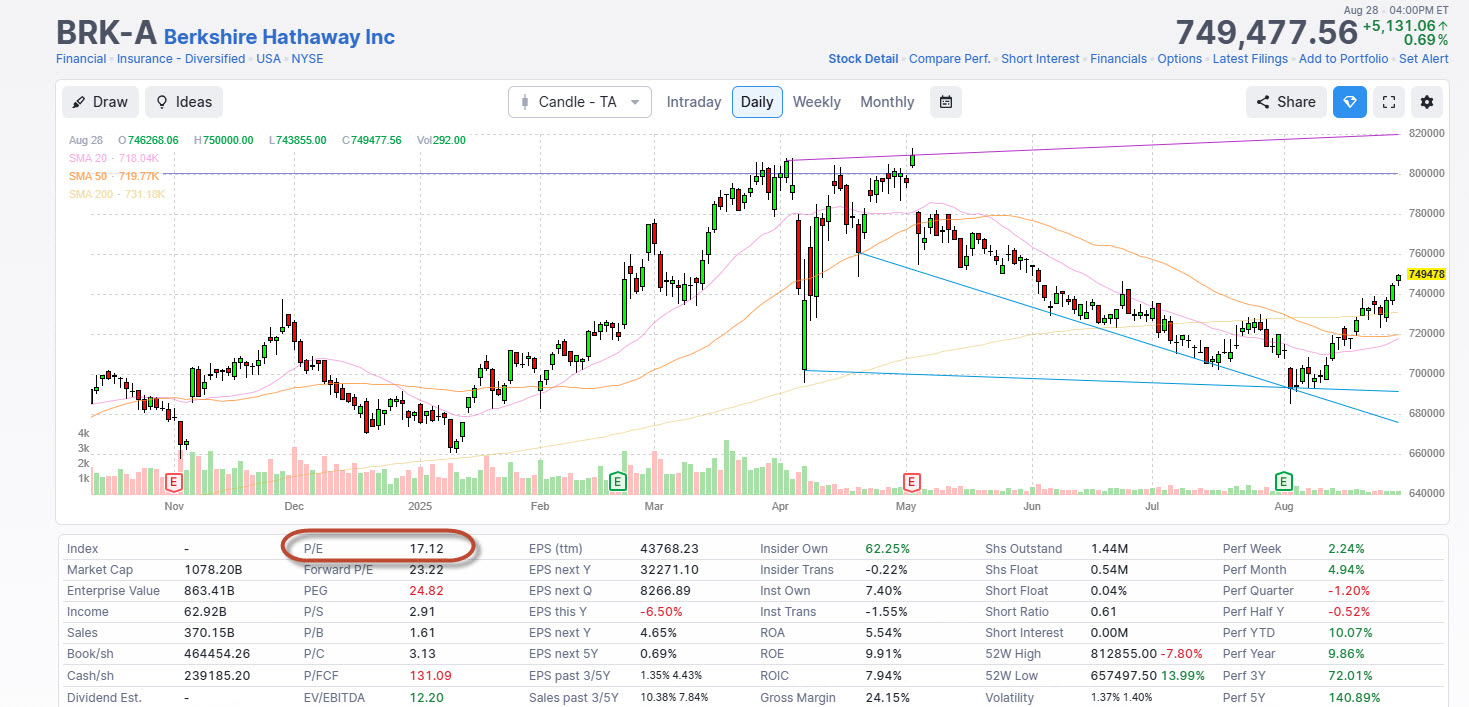Open chart settings gear
Viewport: 1469px width, 707px height.
(x=1427, y=102)
